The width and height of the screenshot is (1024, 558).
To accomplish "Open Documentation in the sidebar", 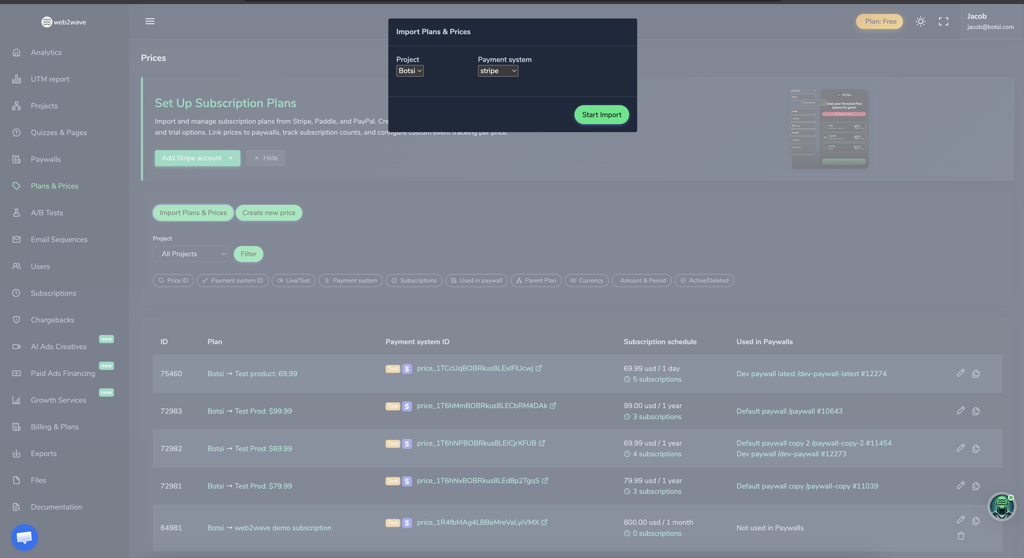I will click(x=56, y=507).
